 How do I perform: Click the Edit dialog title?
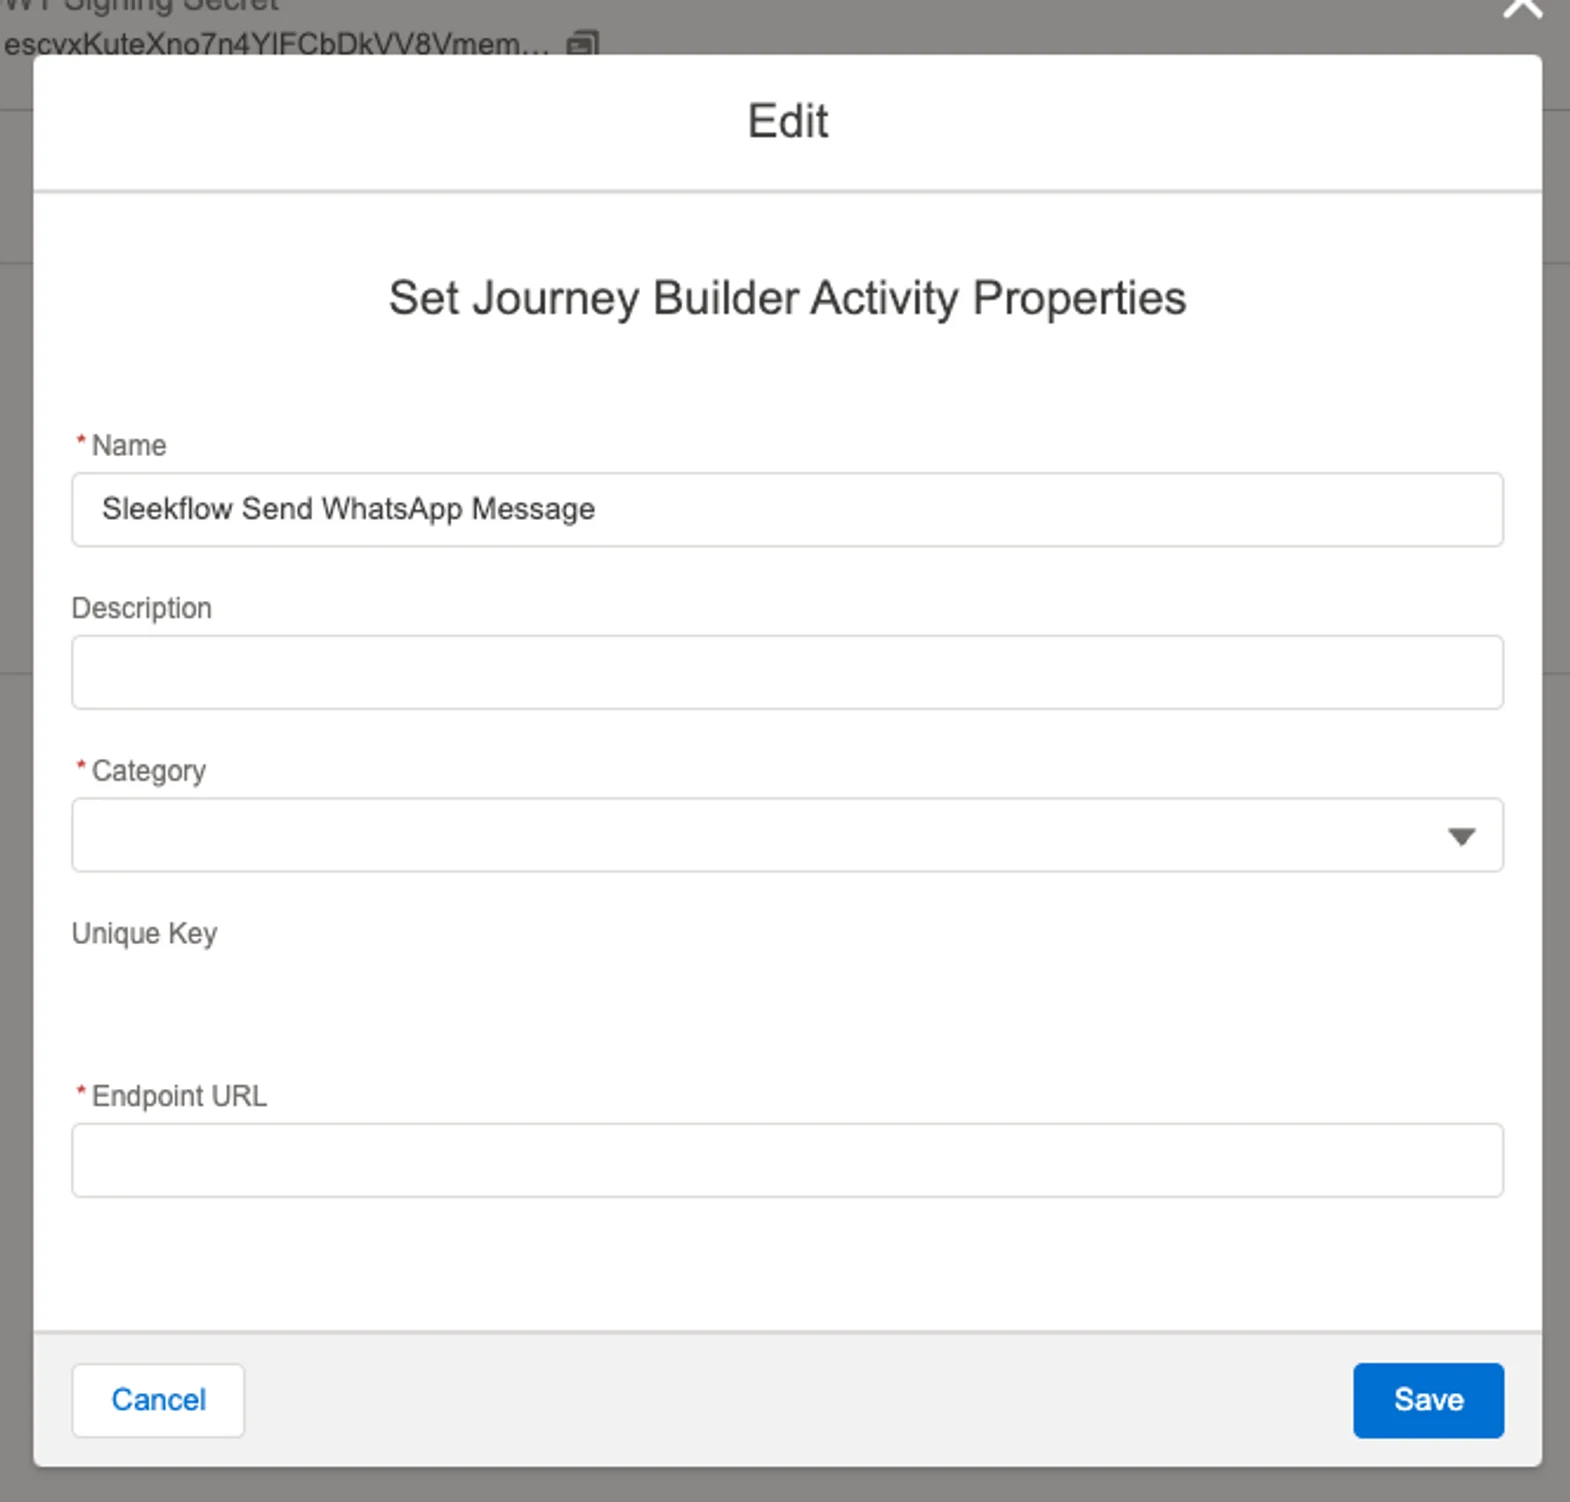pos(786,121)
